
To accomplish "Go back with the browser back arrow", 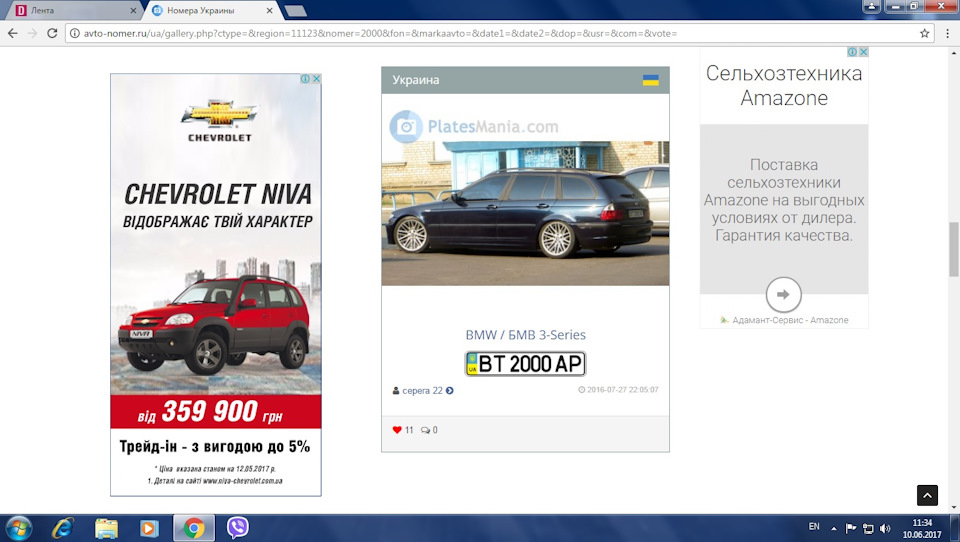I will 13,34.
